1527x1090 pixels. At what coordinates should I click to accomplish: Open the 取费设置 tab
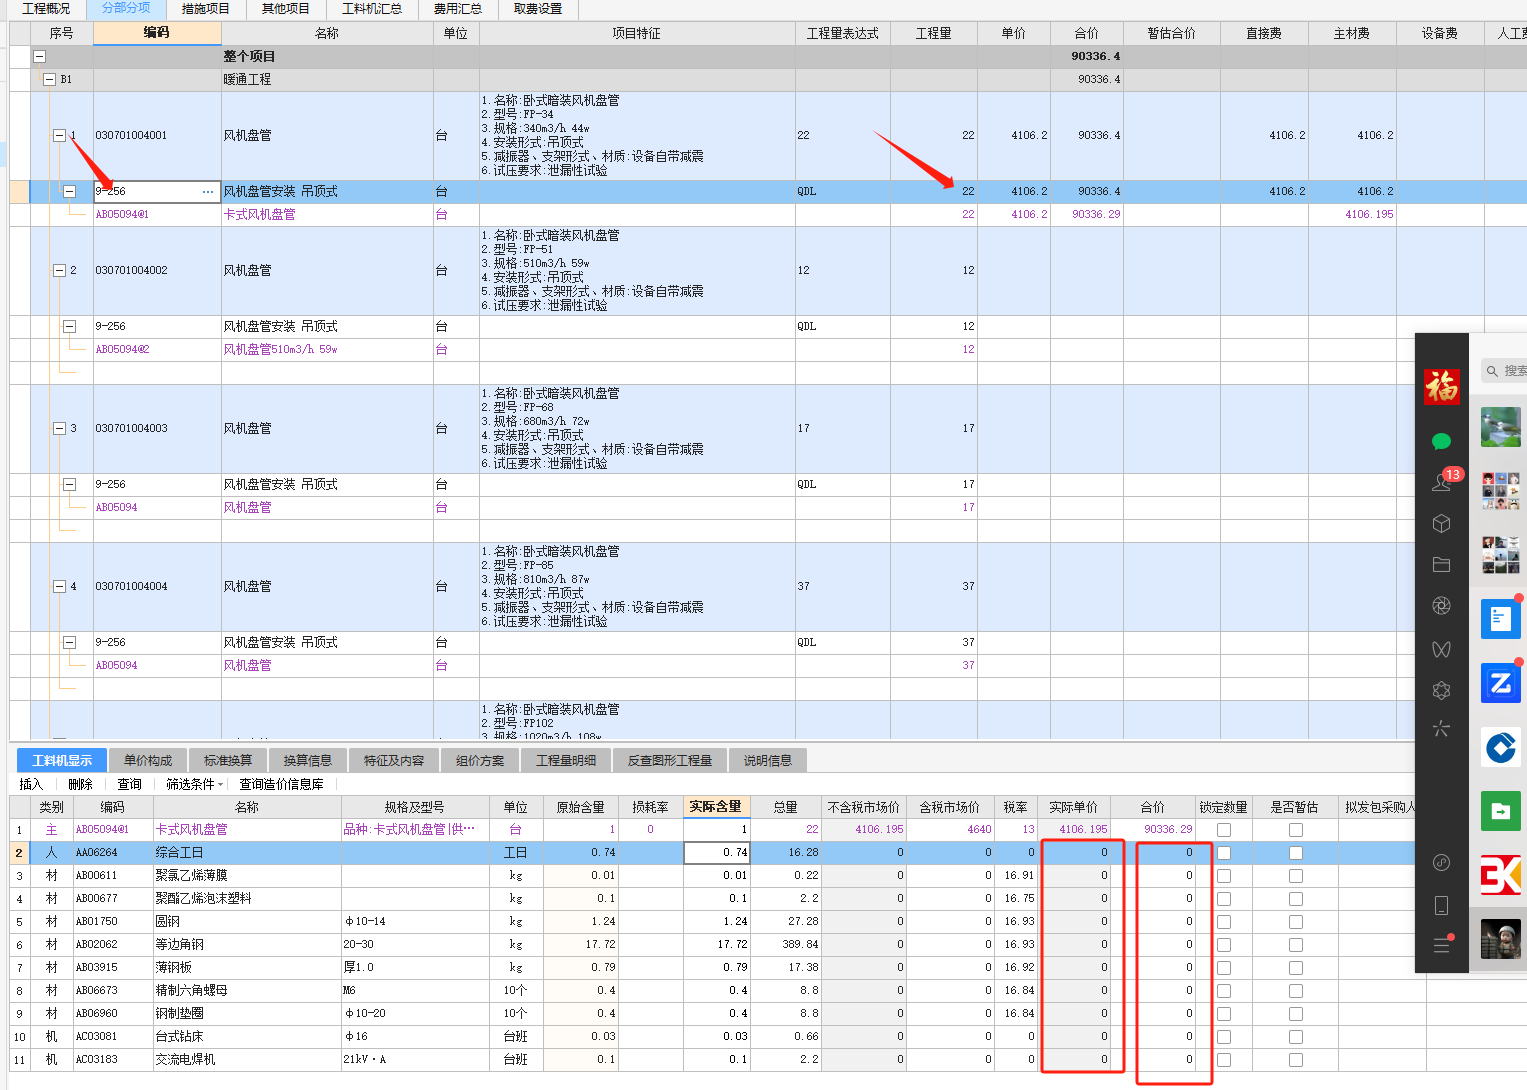click(x=538, y=9)
